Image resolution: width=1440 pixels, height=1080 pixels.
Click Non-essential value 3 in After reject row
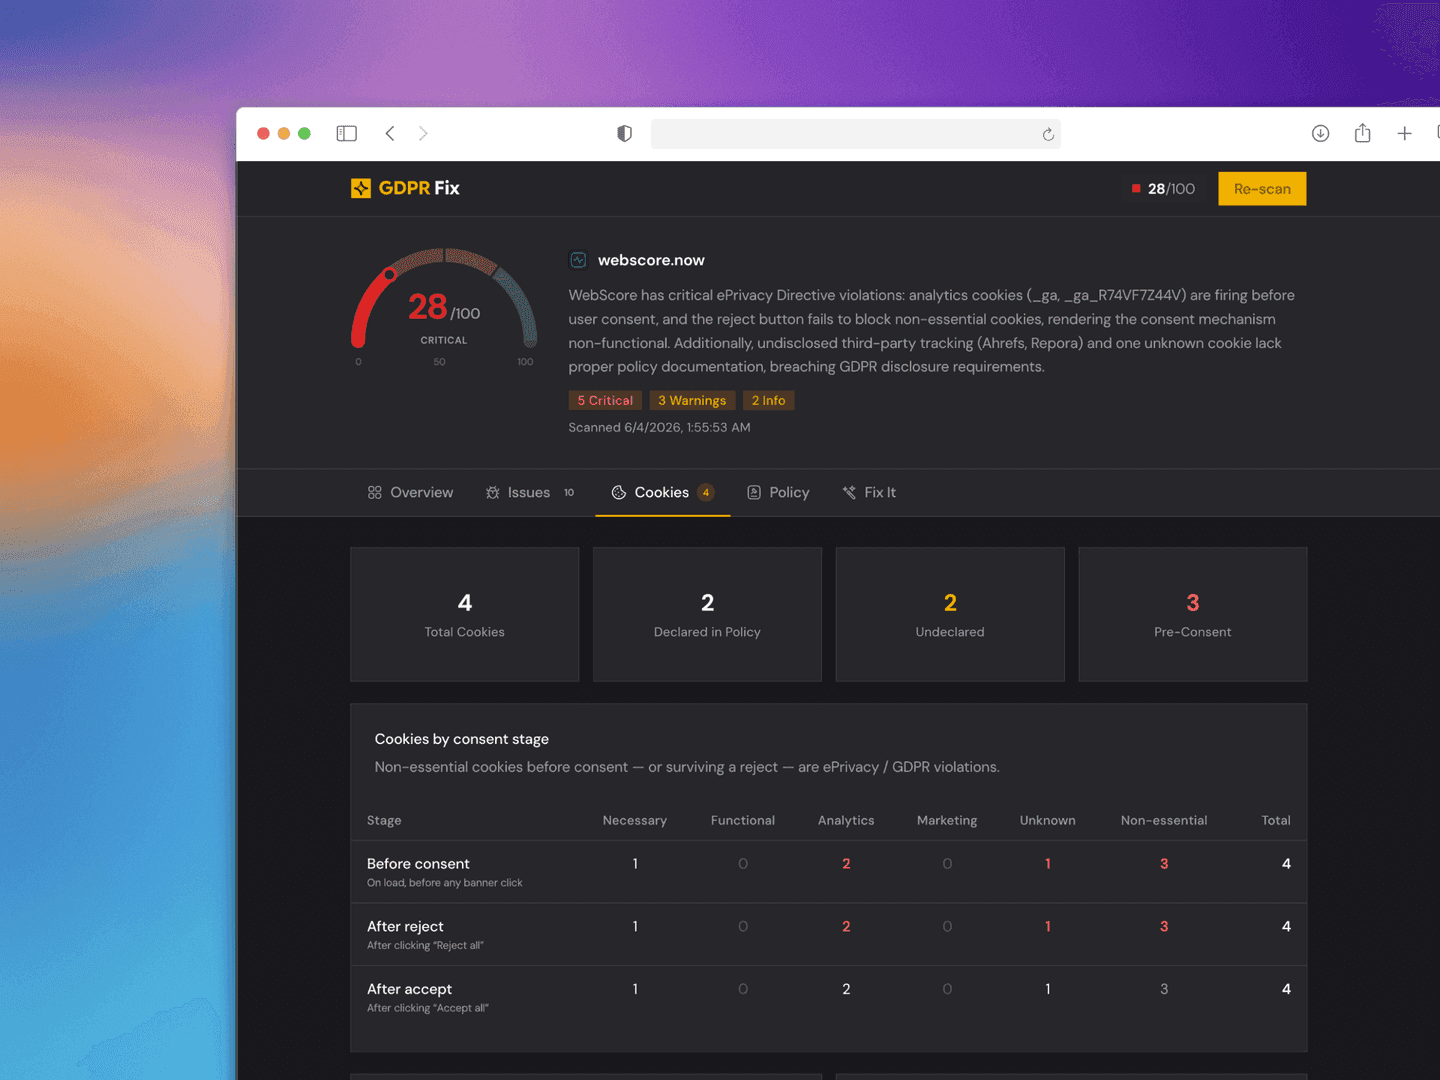click(x=1164, y=926)
